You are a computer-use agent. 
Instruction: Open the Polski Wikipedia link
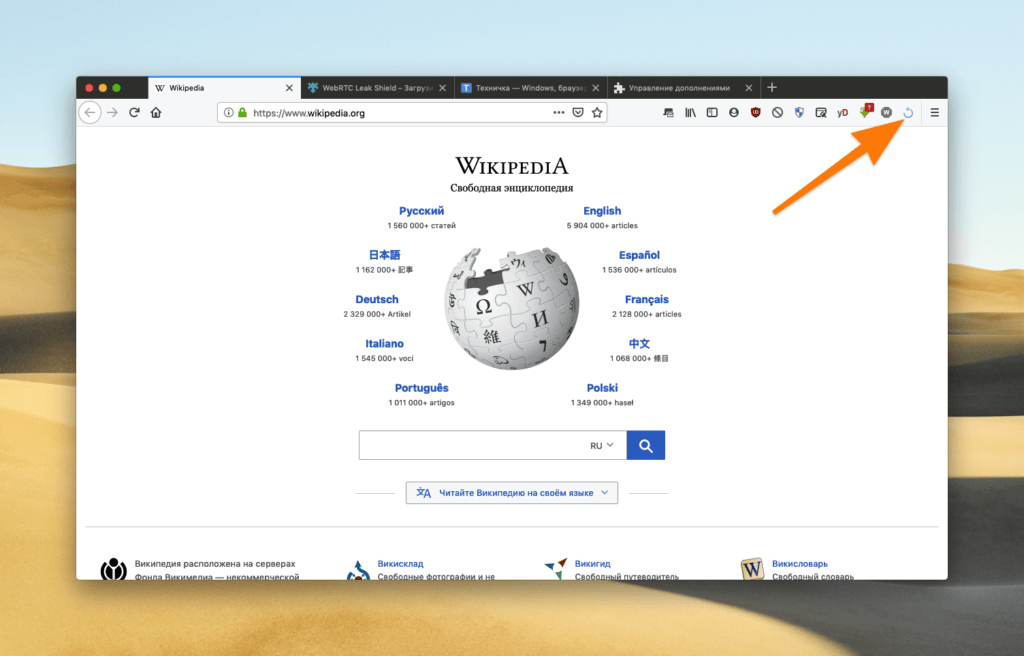(602, 388)
